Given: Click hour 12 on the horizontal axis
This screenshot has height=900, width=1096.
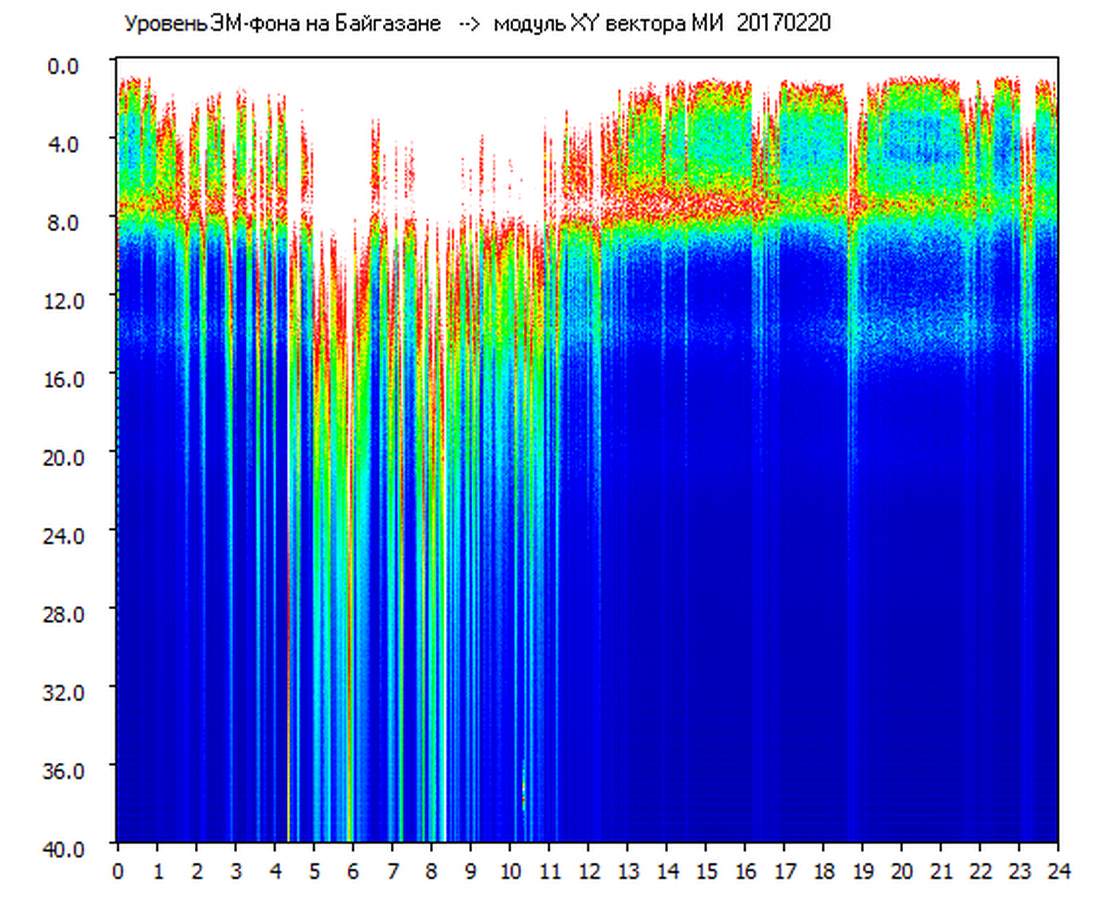Looking at the screenshot, I should point(588,871).
